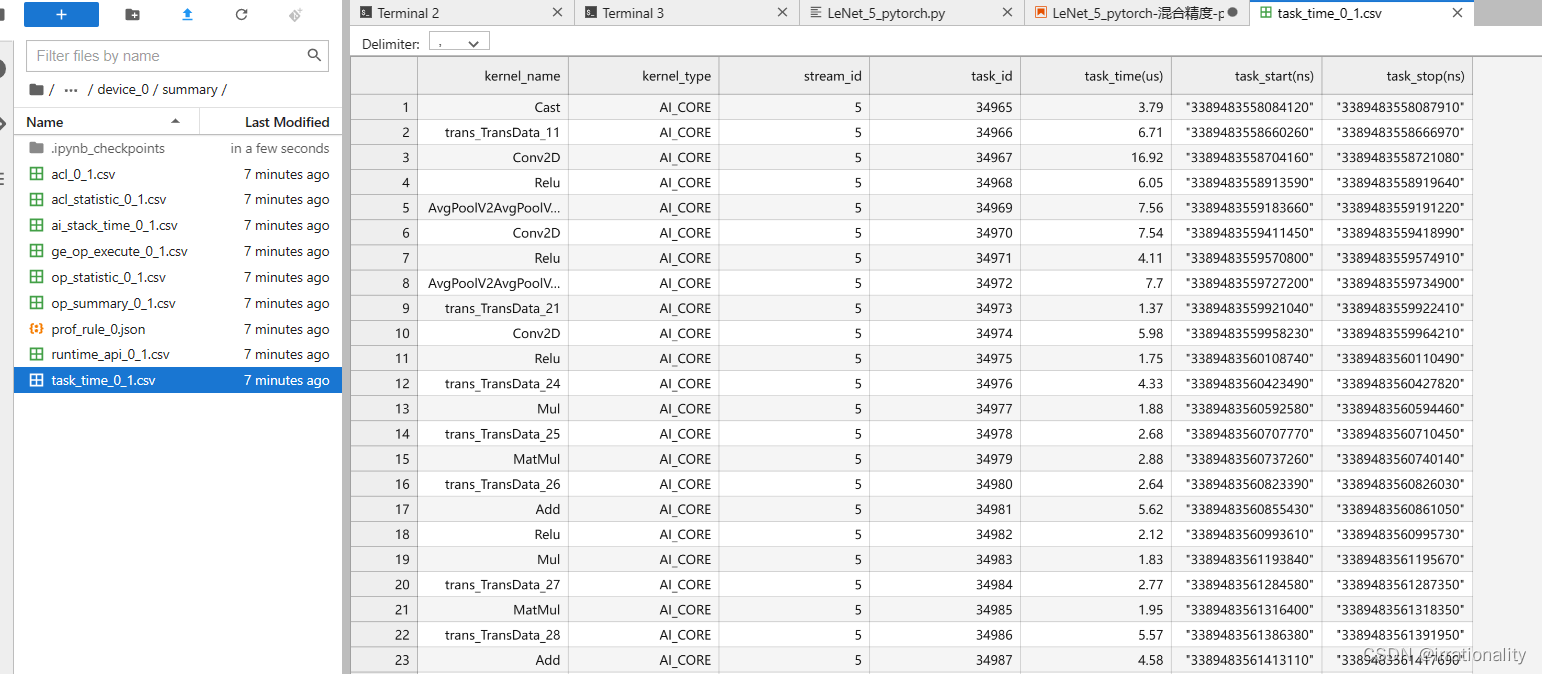Click the task_start(ns) column header
This screenshot has height=674, width=1542.
click(1248, 76)
